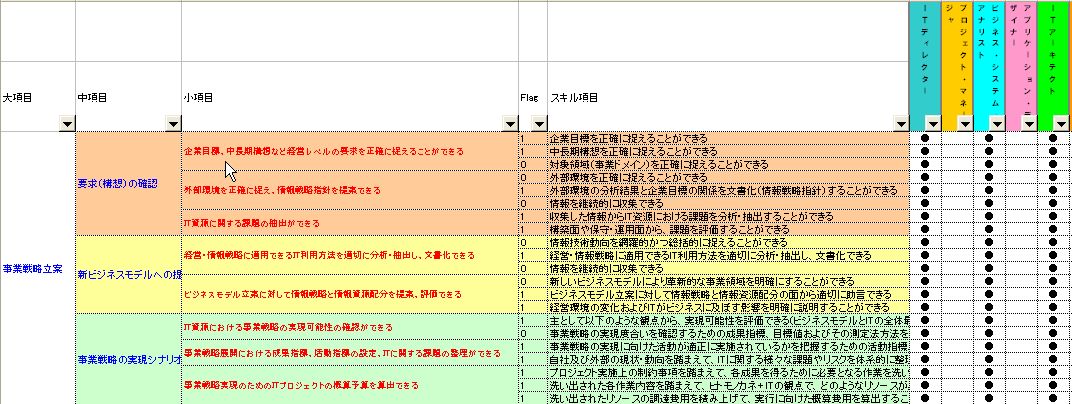1072x404 pixels.
Task: Open the ITディレクター column filter dropdown
Action: click(933, 124)
